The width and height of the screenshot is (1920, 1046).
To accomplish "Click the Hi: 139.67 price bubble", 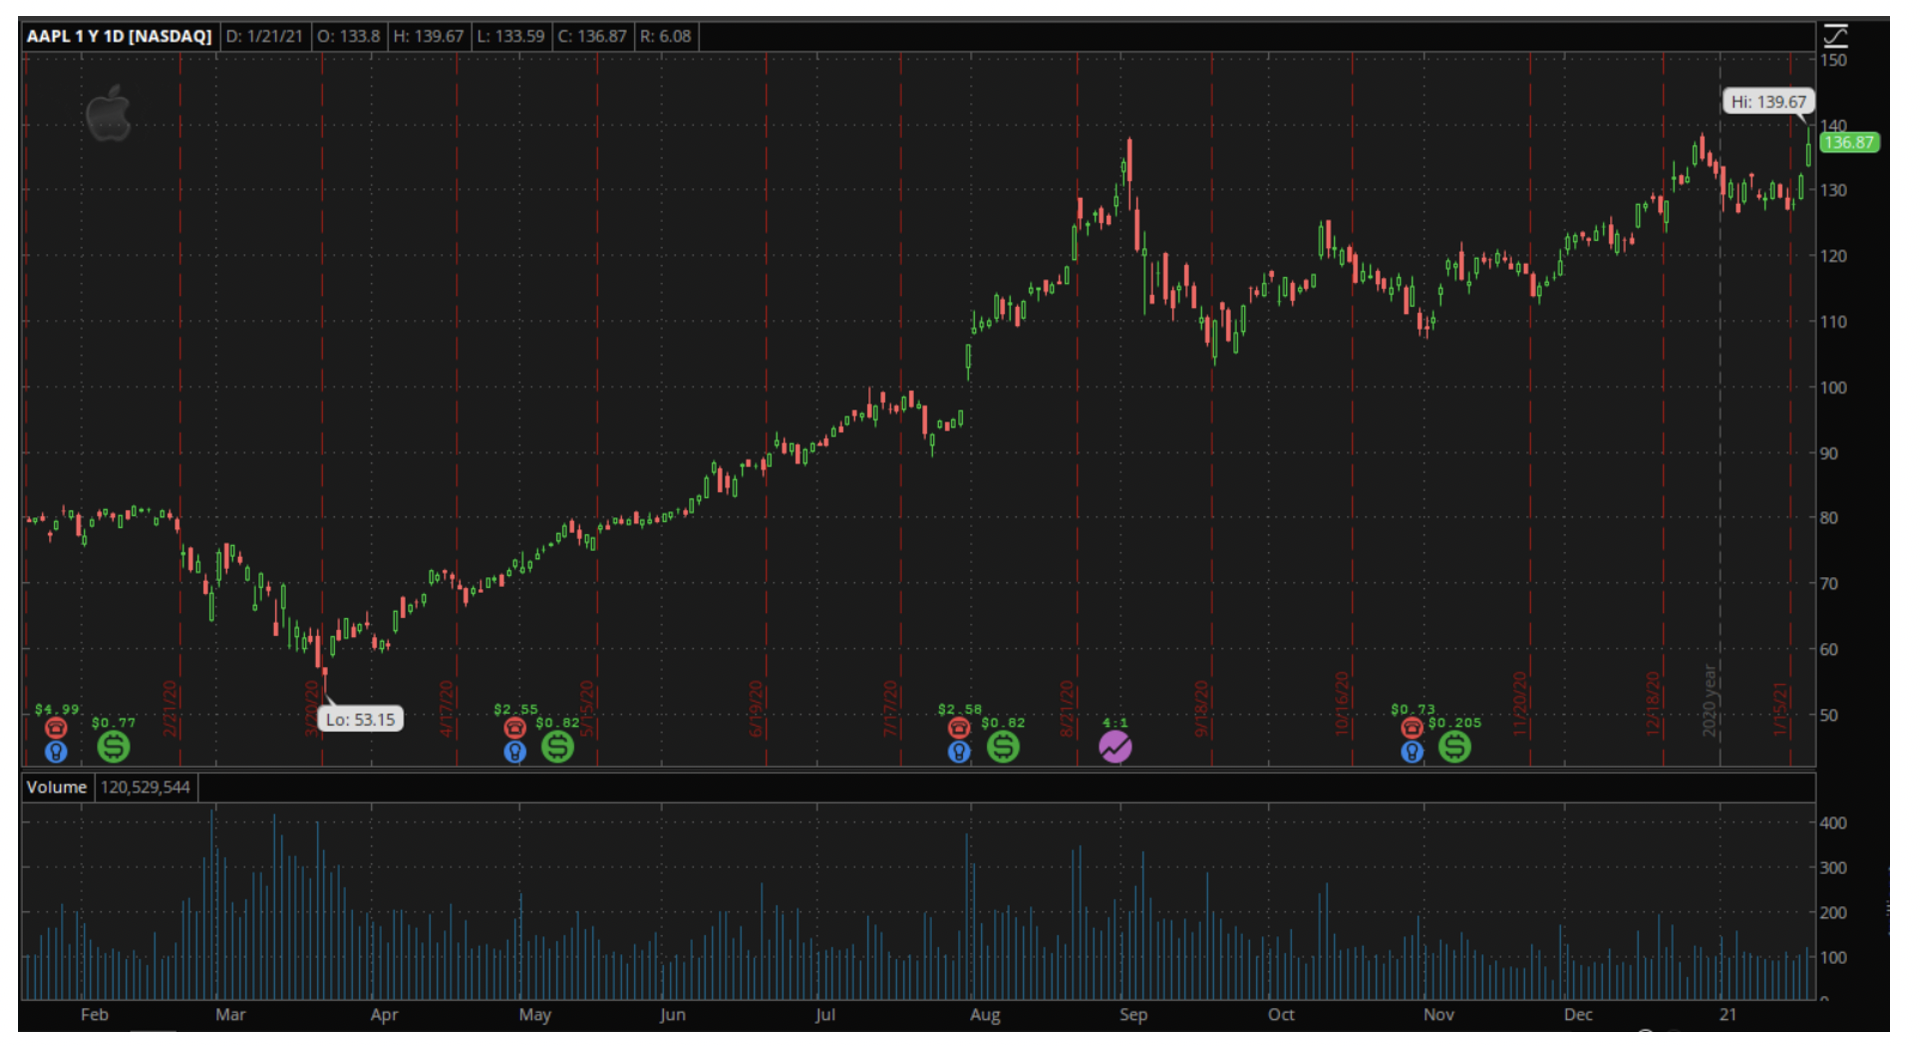I will click(x=1768, y=101).
